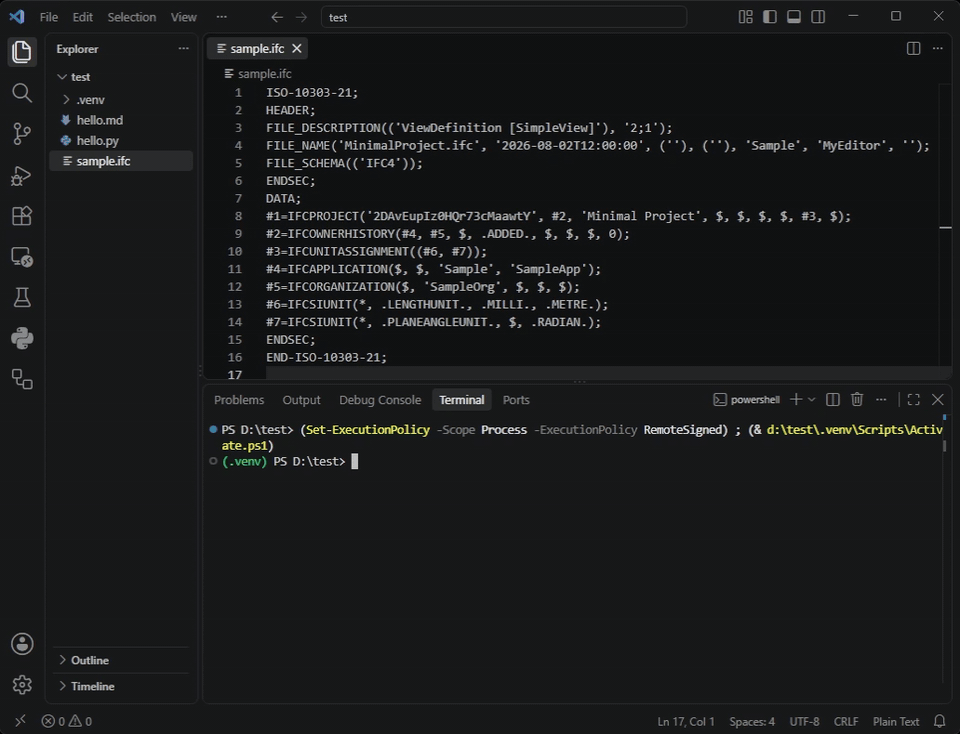Open the notifications bell
Image resolution: width=960 pixels, height=734 pixels.
coord(940,721)
